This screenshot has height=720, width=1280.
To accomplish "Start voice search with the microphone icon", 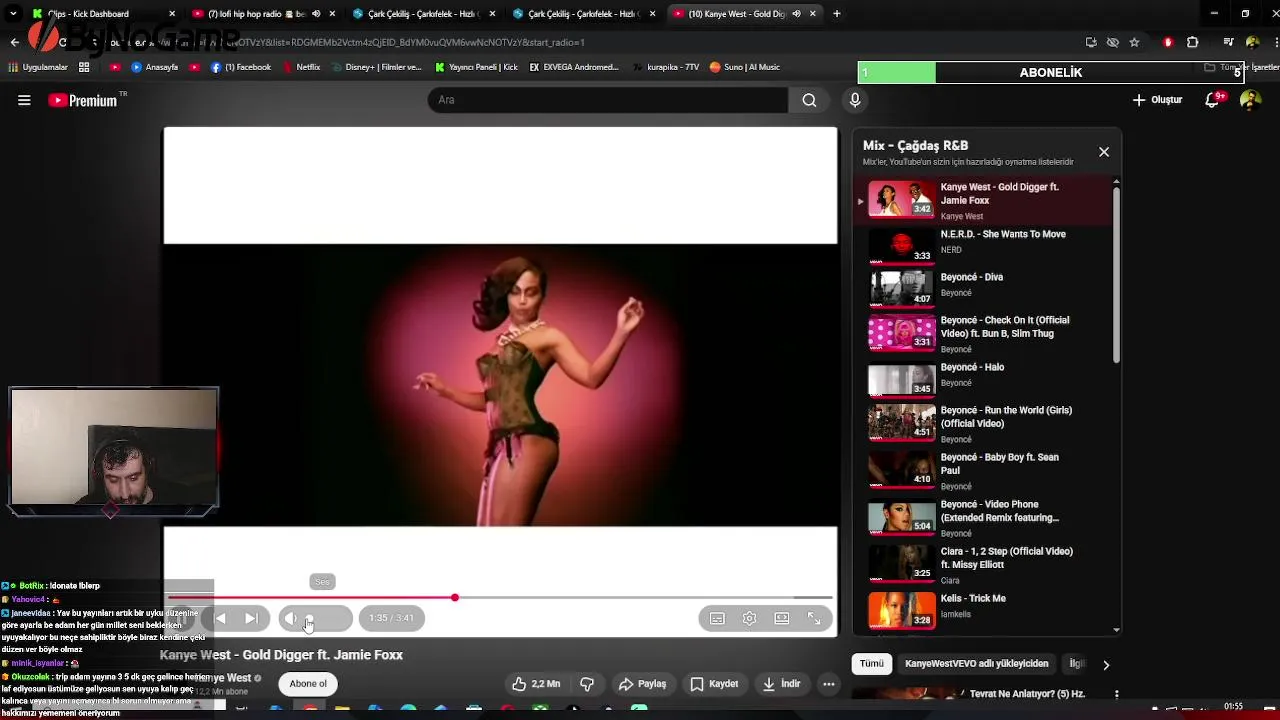I will coord(855,100).
